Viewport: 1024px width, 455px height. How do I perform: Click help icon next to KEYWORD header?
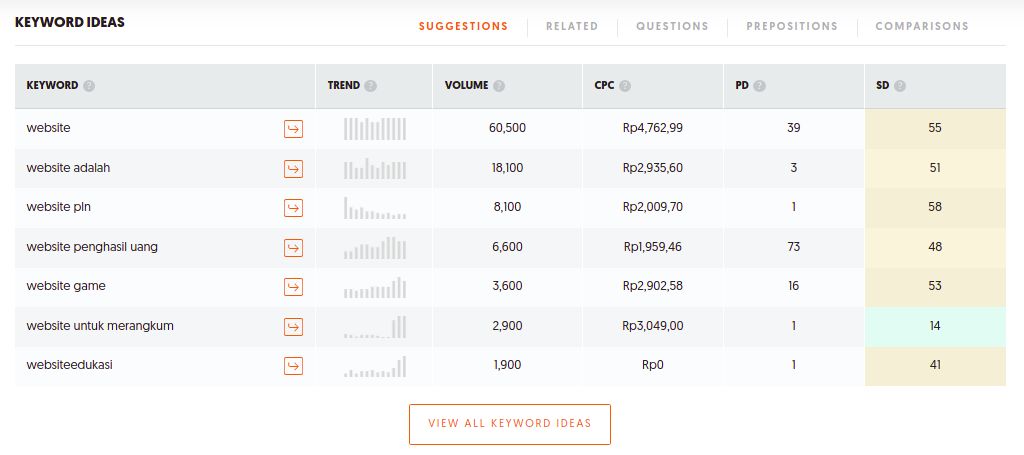click(89, 86)
